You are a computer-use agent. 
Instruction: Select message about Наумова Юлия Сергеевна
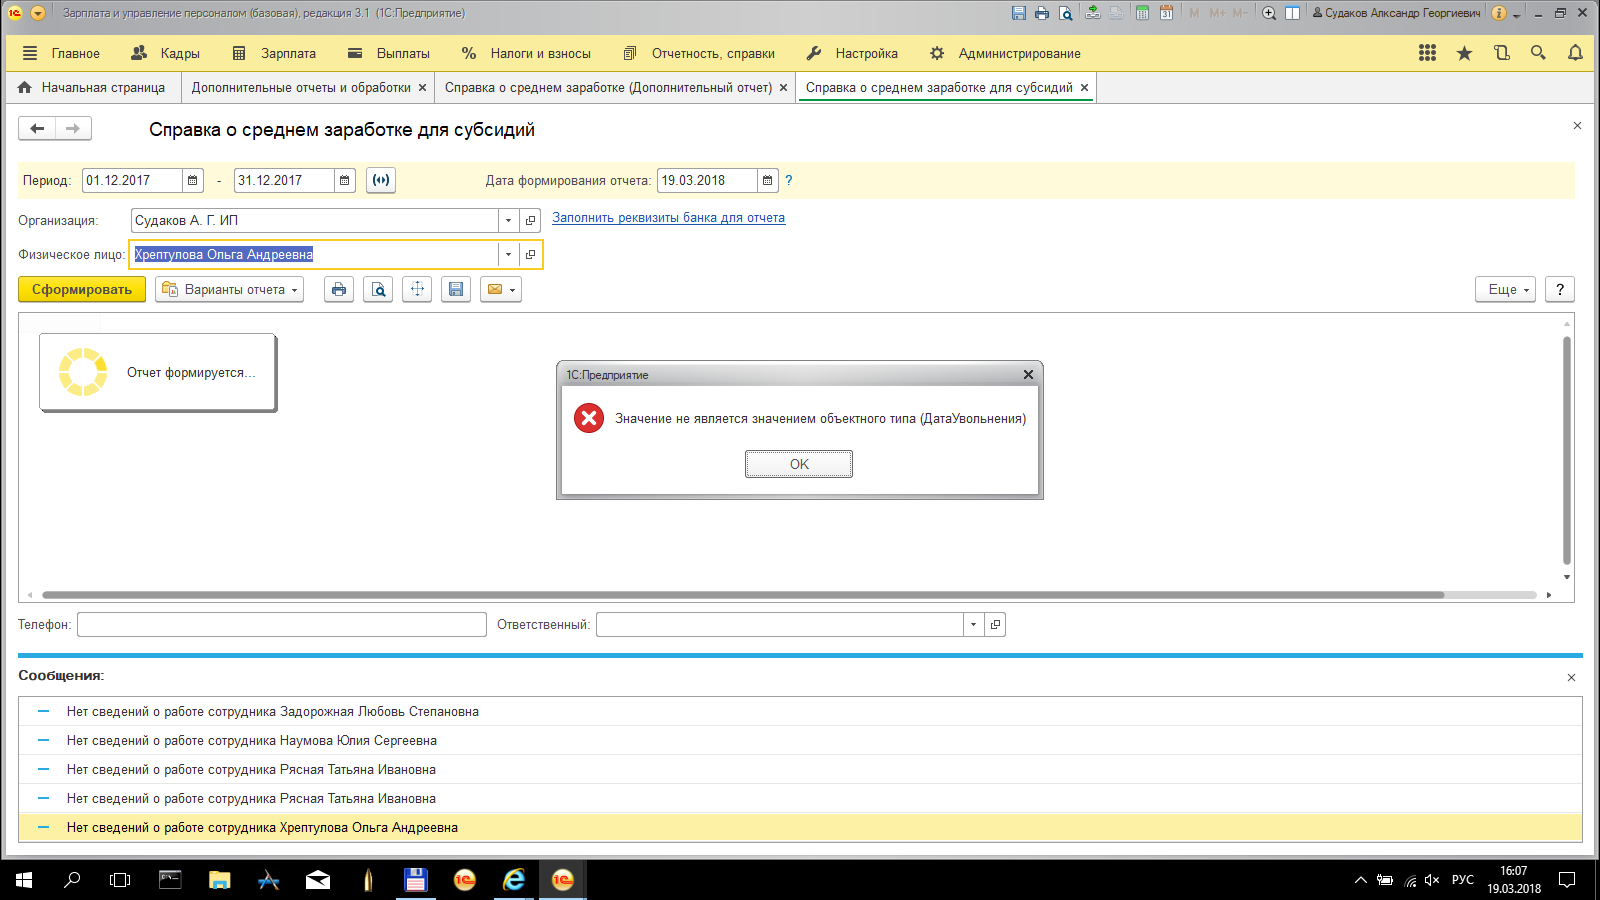[x=800, y=740]
